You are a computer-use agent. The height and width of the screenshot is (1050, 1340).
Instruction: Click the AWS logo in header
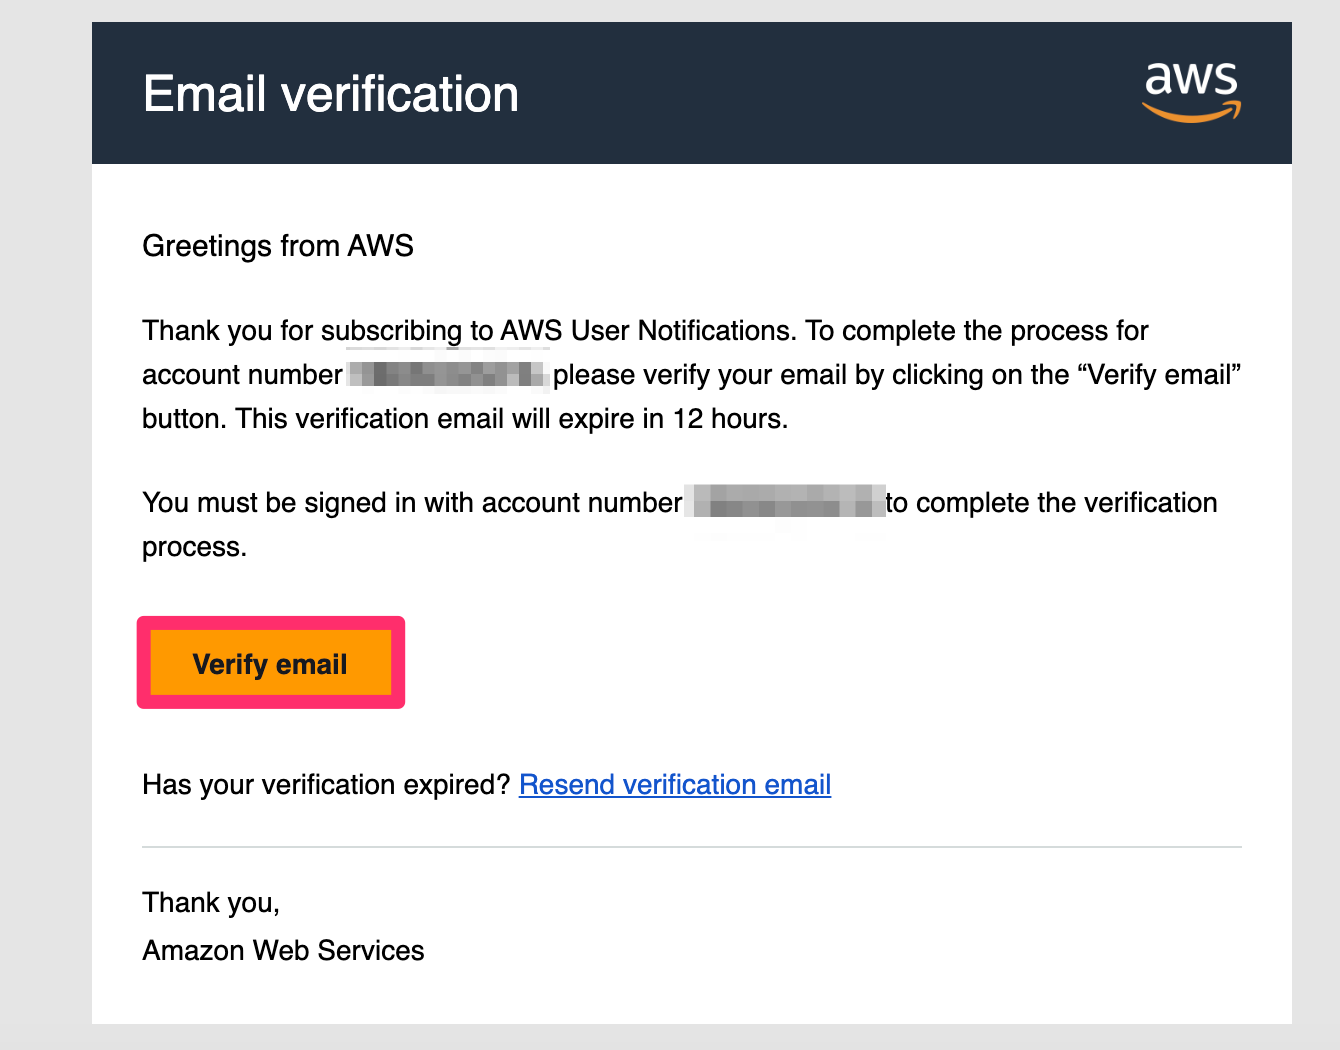tap(1192, 91)
